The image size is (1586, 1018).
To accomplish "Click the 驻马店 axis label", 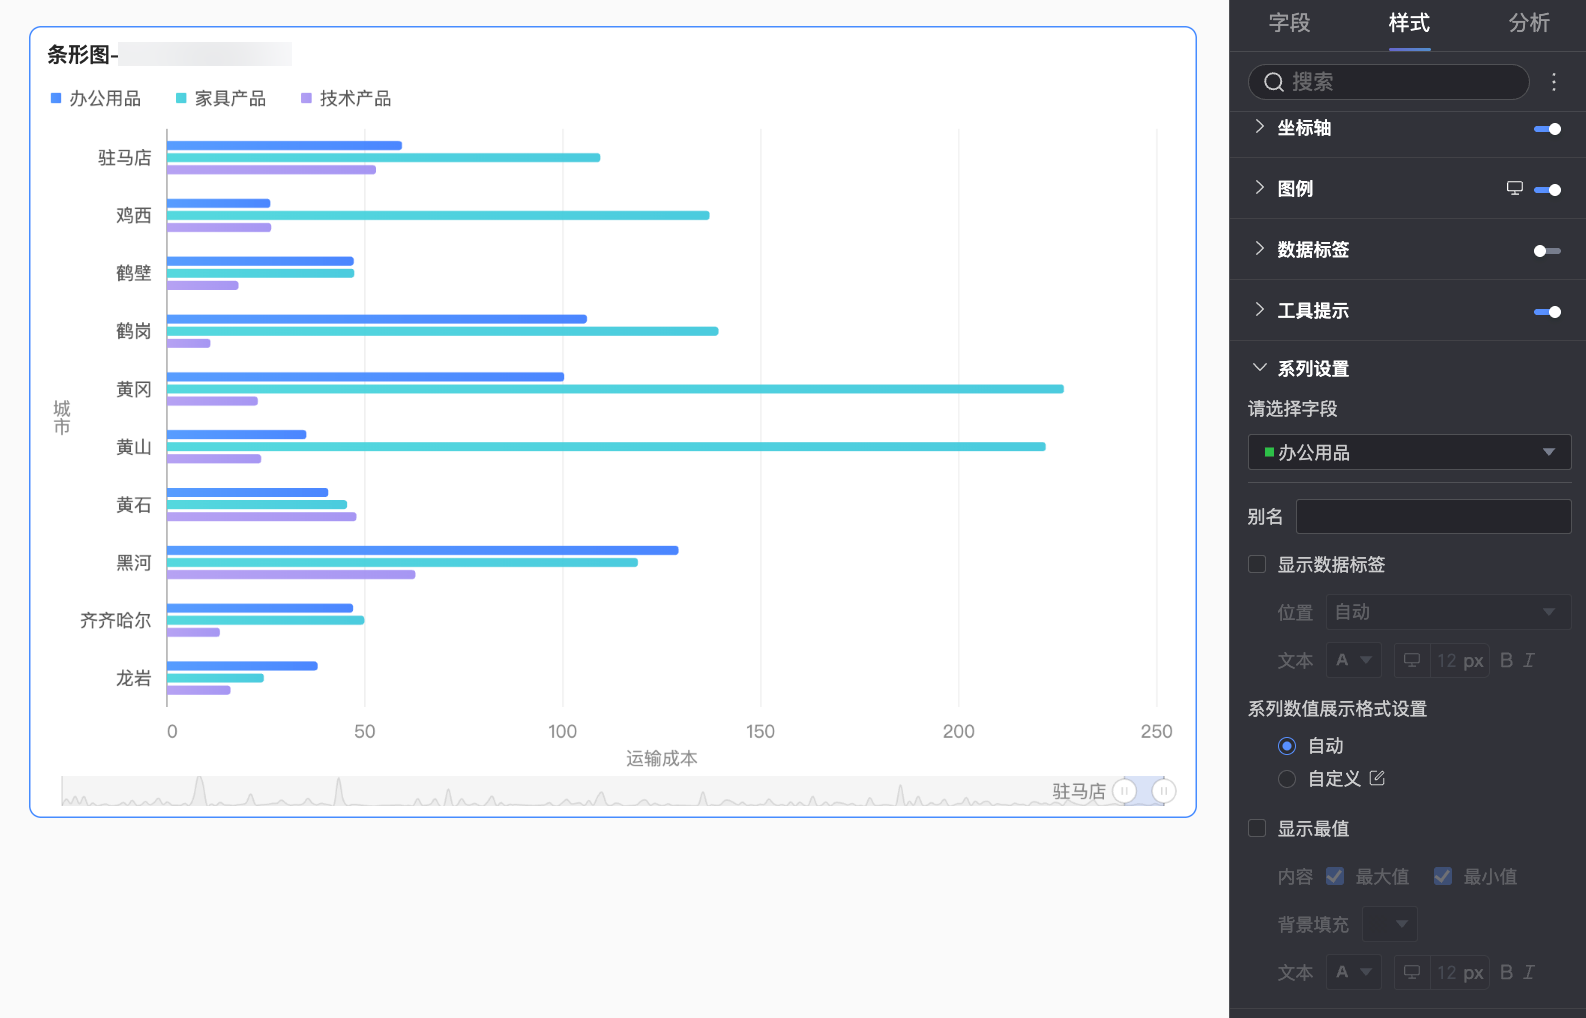I will point(125,157).
